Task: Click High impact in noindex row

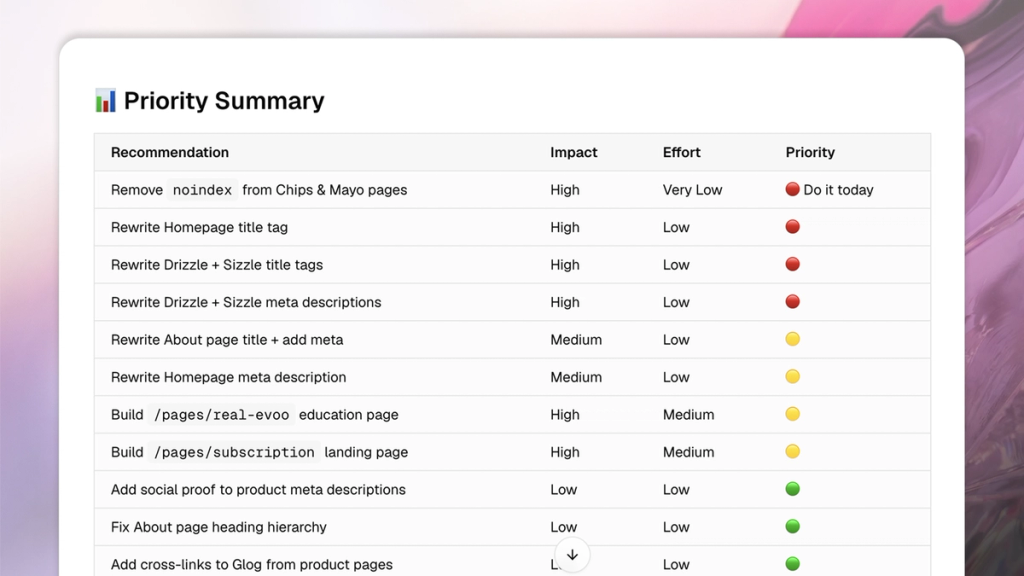Action: 564,190
